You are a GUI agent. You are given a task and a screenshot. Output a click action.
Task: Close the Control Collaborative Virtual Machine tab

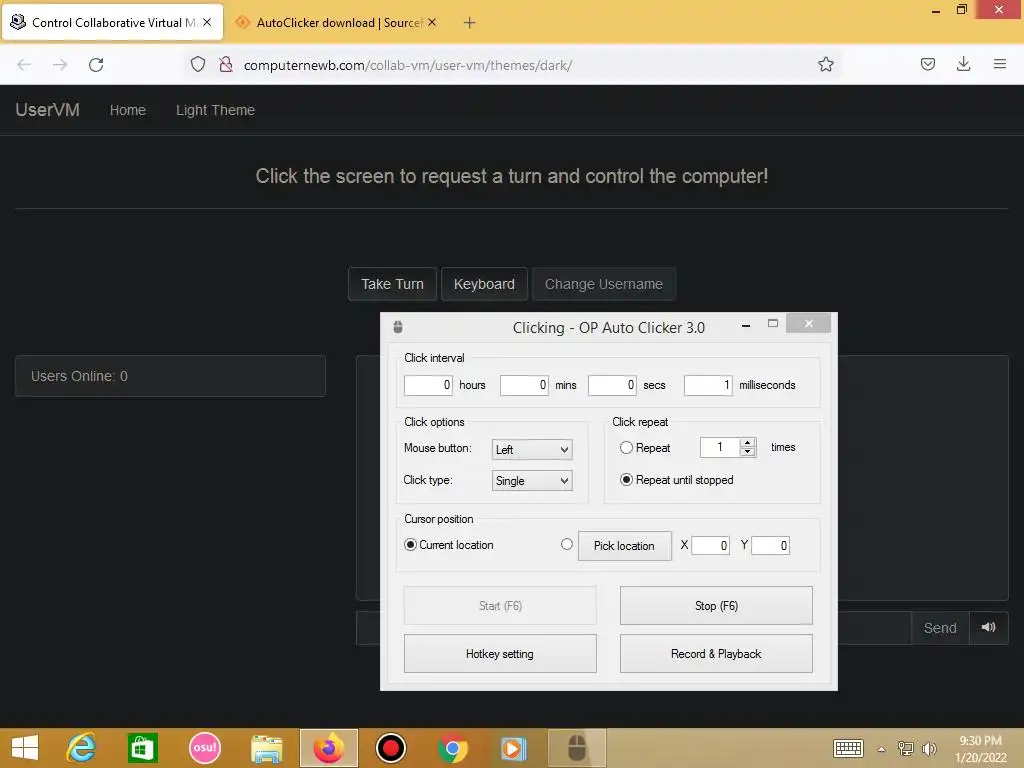coord(207,22)
